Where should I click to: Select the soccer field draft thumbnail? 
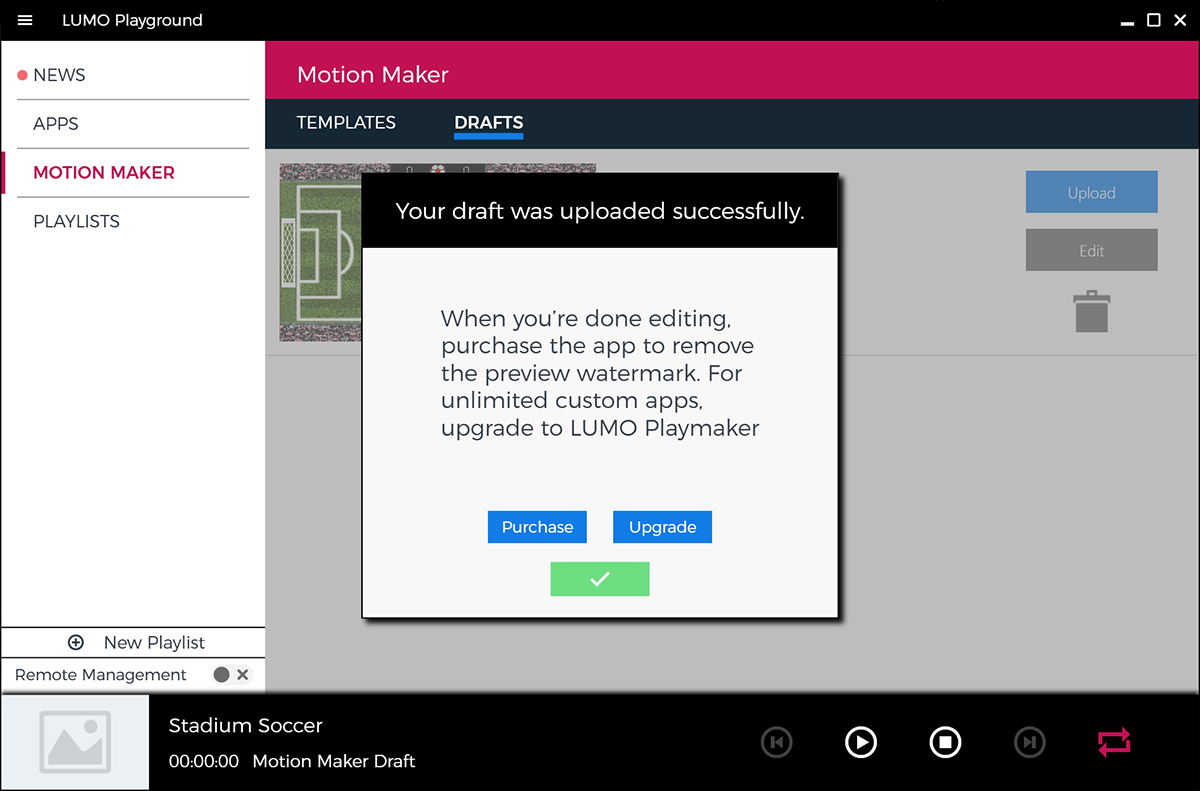click(x=320, y=253)
